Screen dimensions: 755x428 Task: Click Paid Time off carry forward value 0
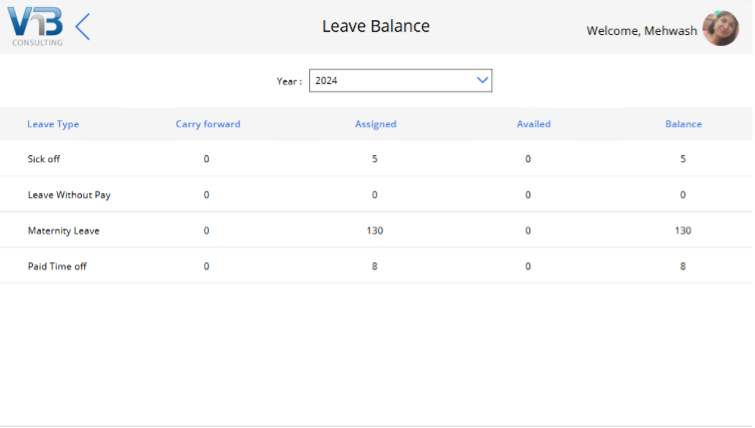coord(207,266)
